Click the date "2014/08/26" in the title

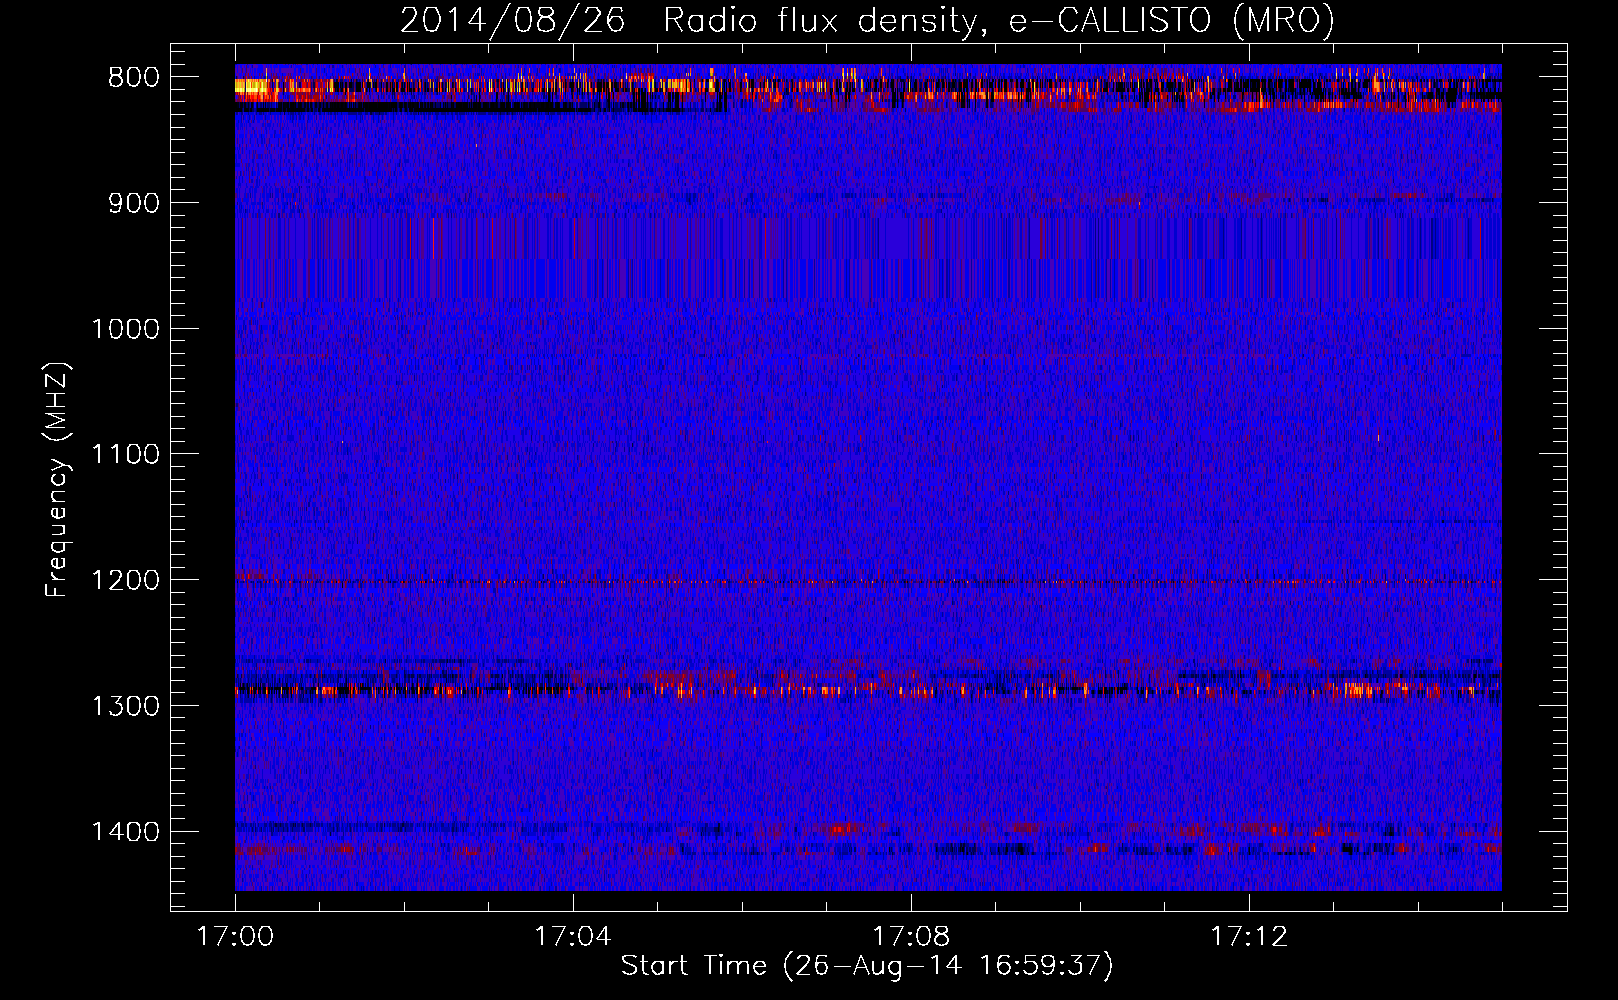(513, 20)
